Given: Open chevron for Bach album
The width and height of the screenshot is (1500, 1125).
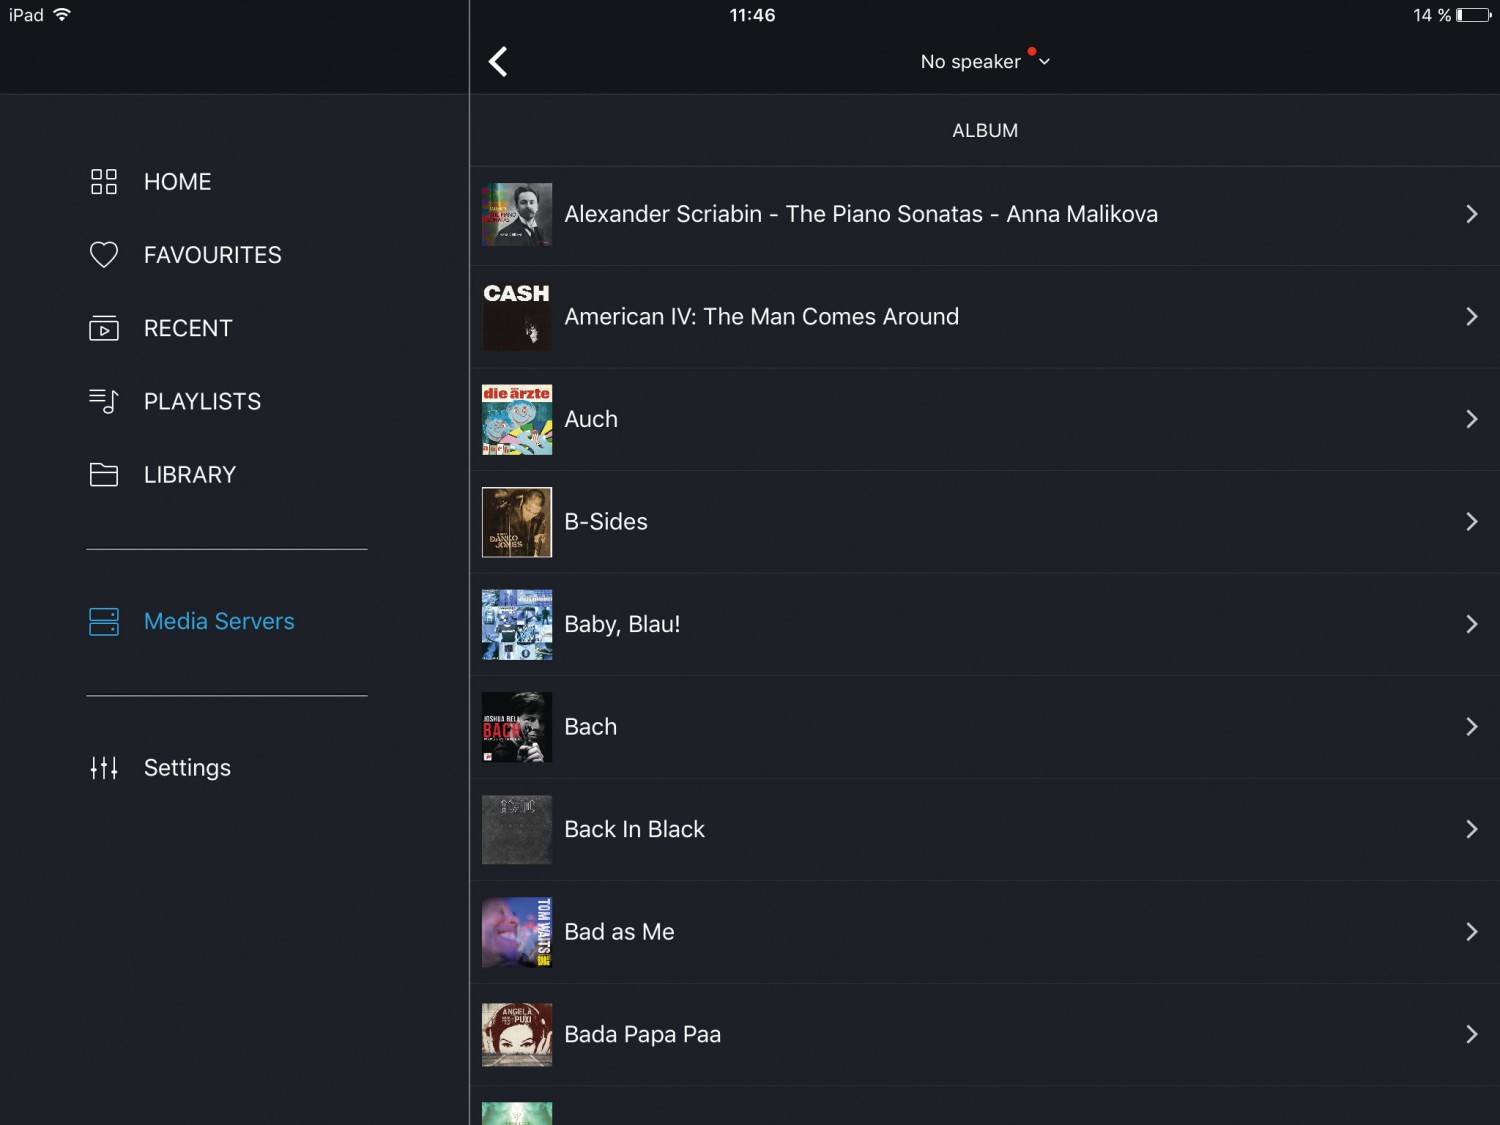Looking at the screenshot, I should [1472, 727].
